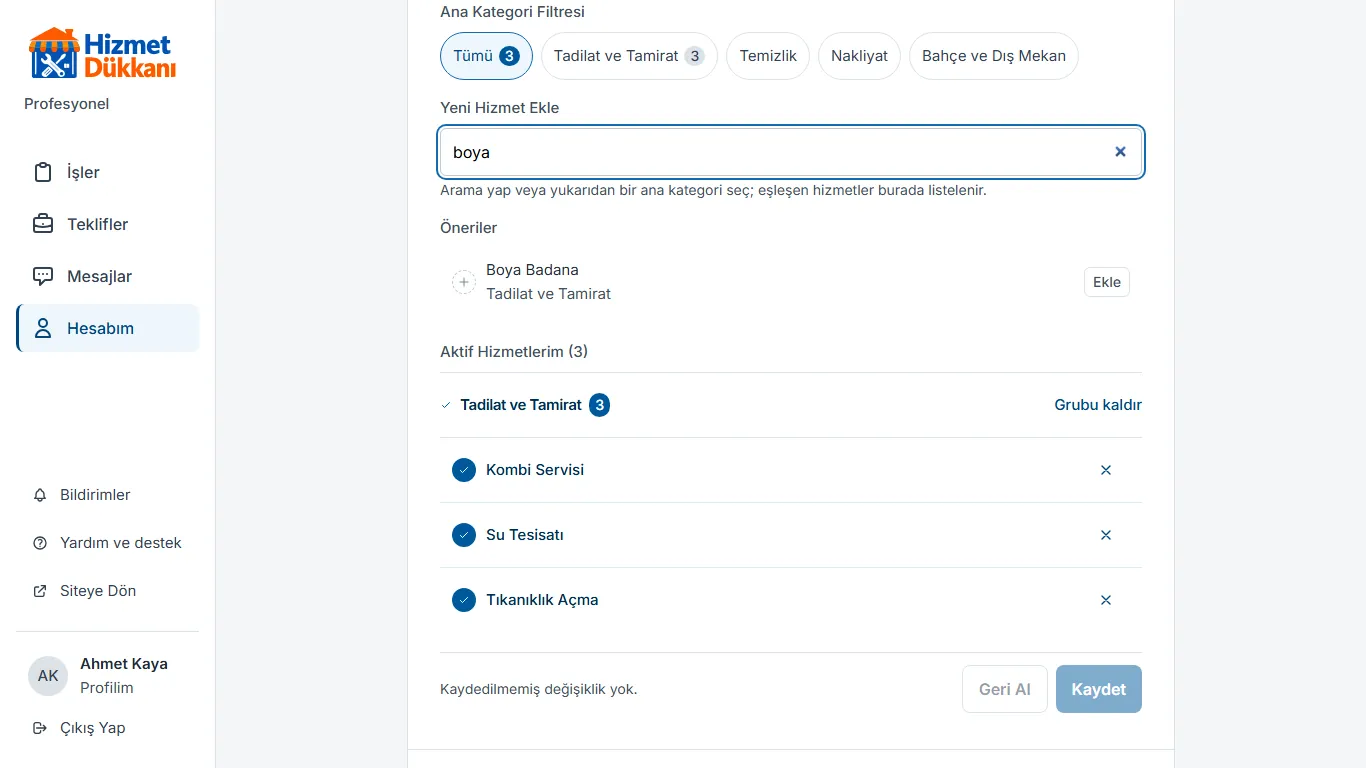This screenshot has width=1366, height=768.
Task: Open the İşler clipboard icon
Action: 43,172
